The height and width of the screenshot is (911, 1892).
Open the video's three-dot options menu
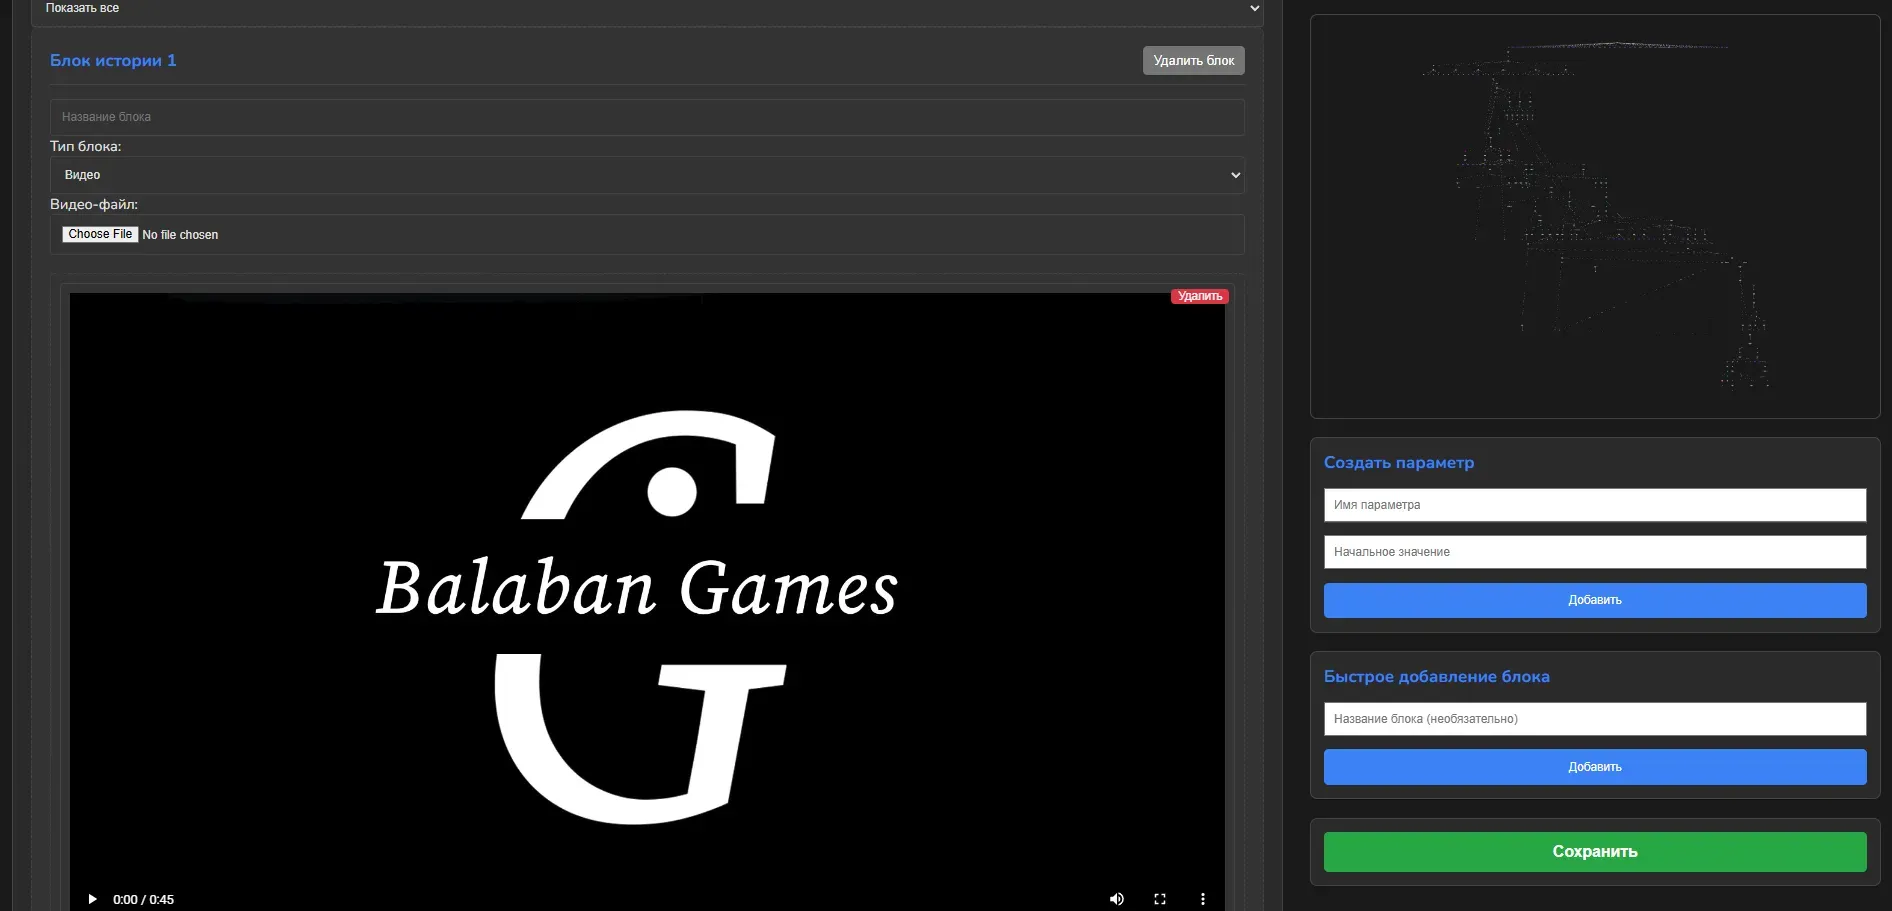point(1203,899)
